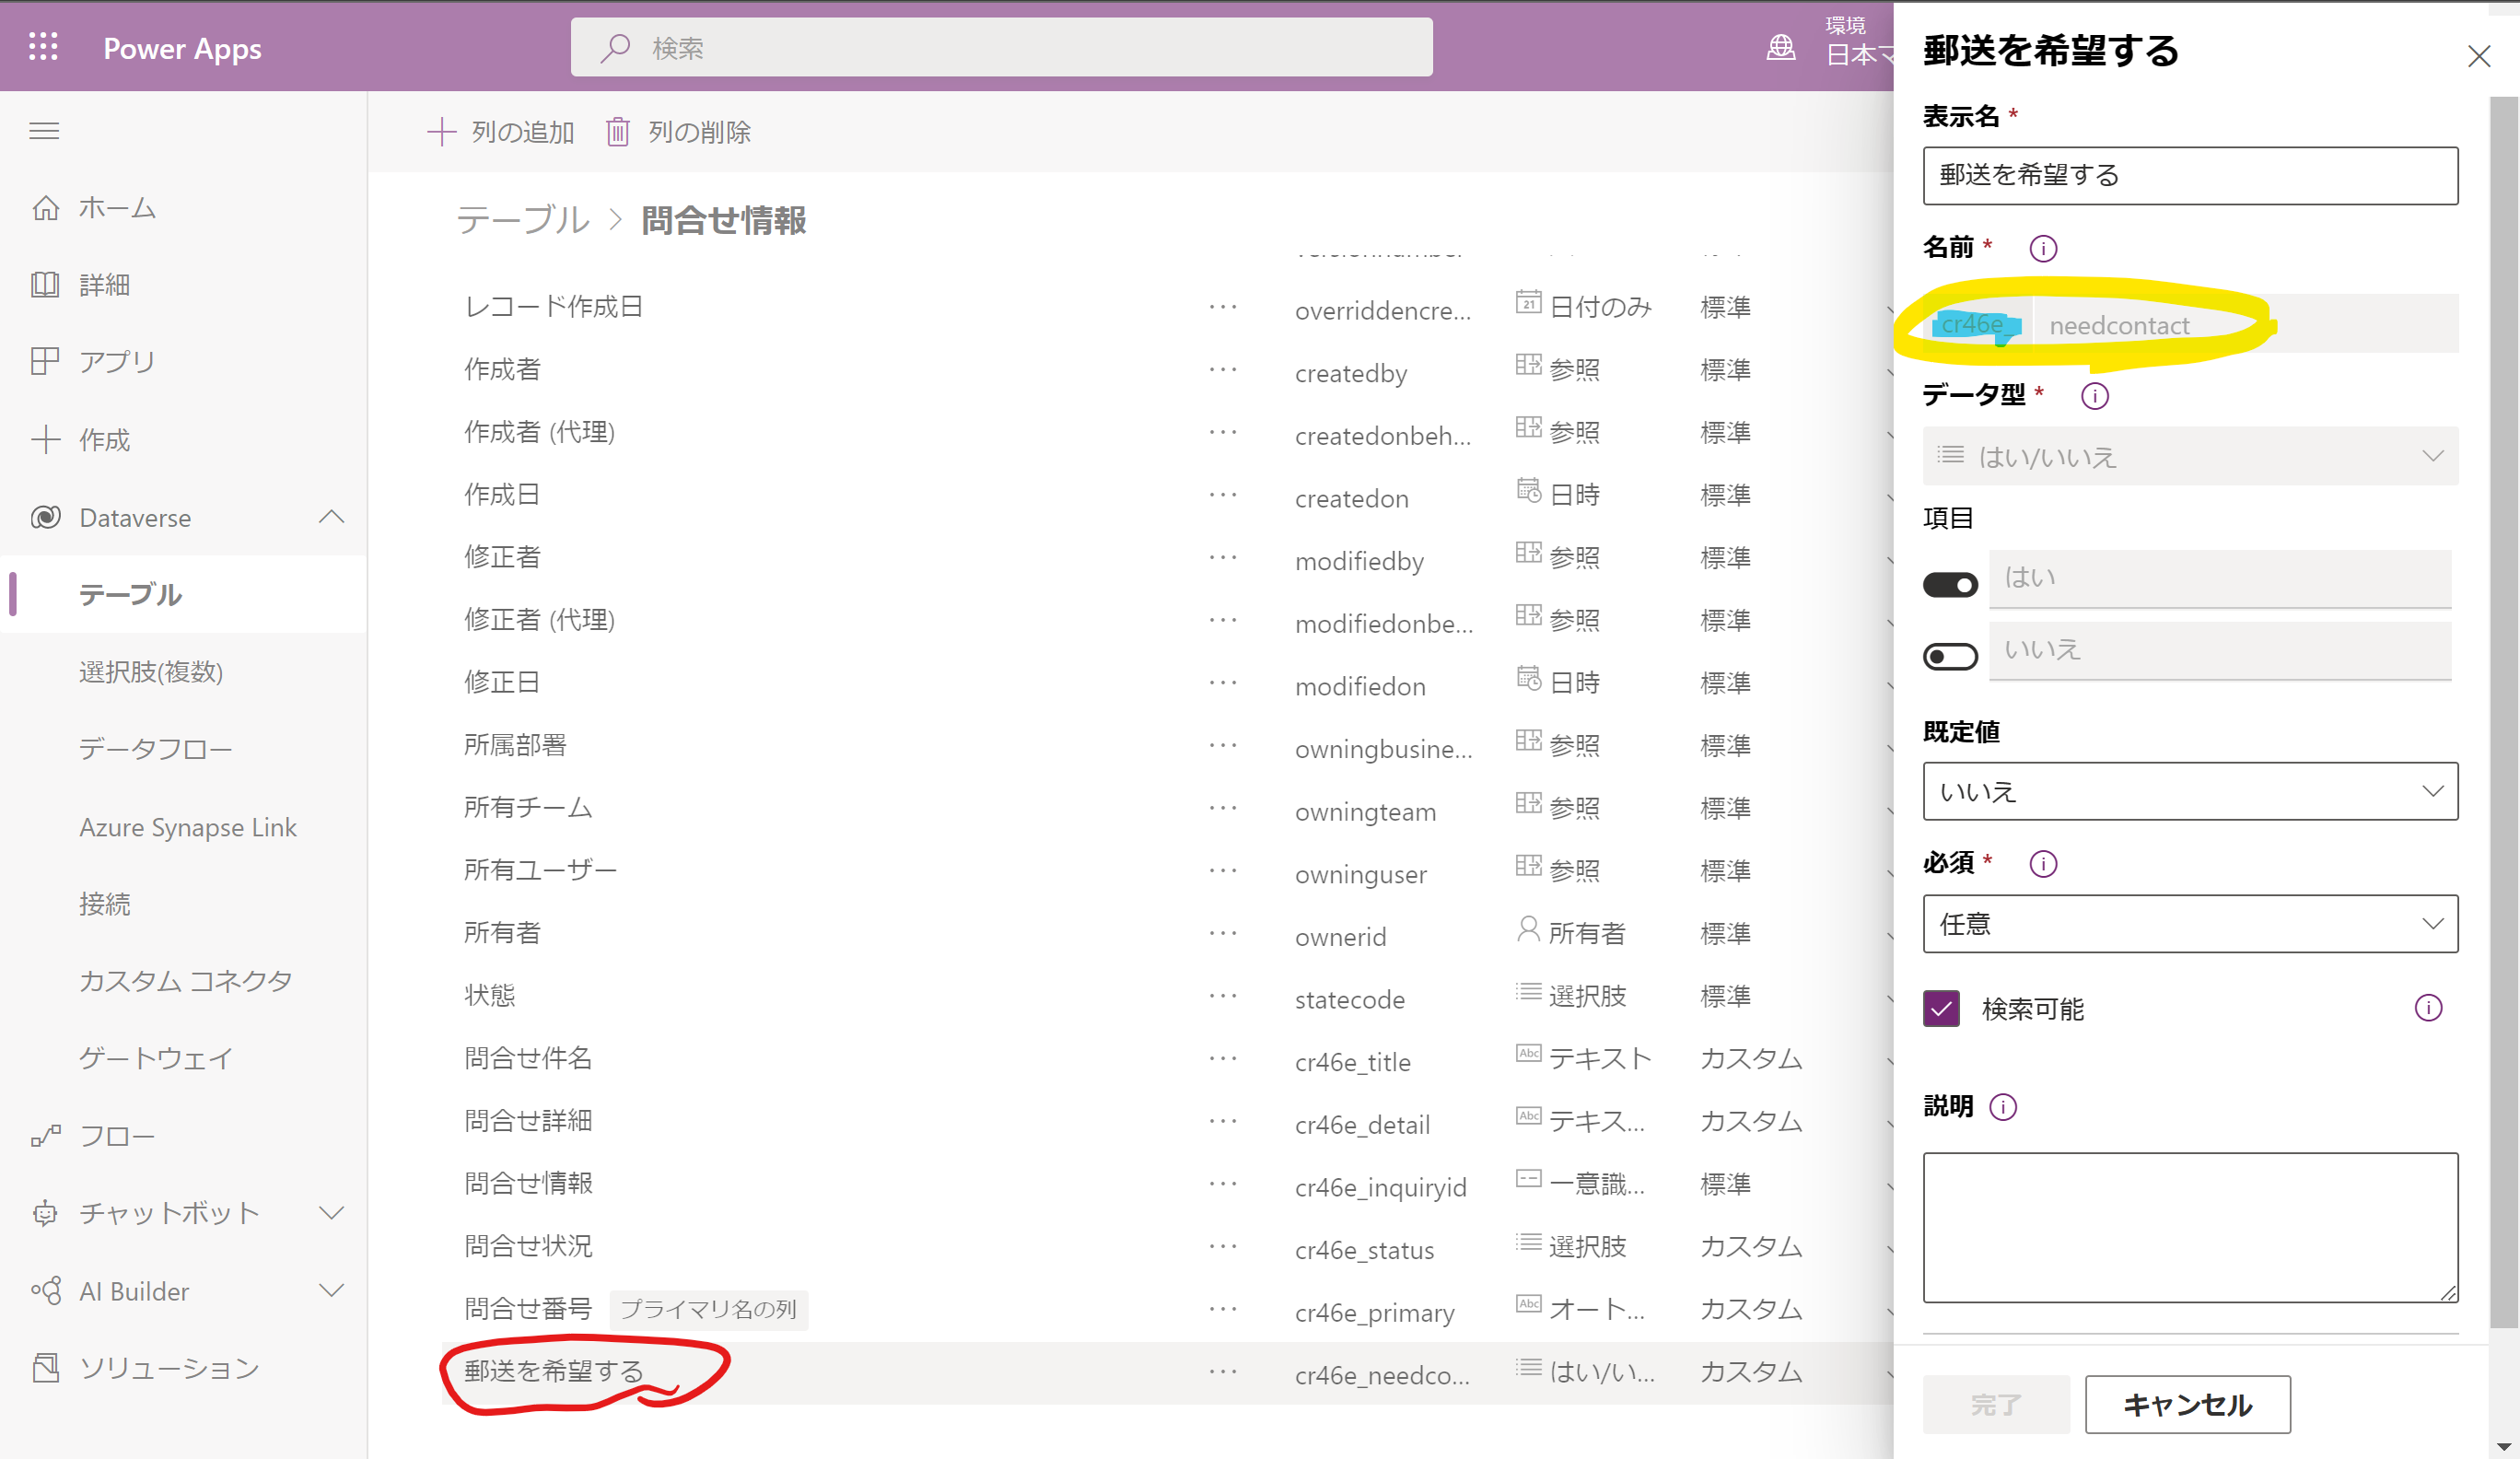Click the テーブル breadcrumb link
The image size is (2520, 1459).
(x=523, y=220)
